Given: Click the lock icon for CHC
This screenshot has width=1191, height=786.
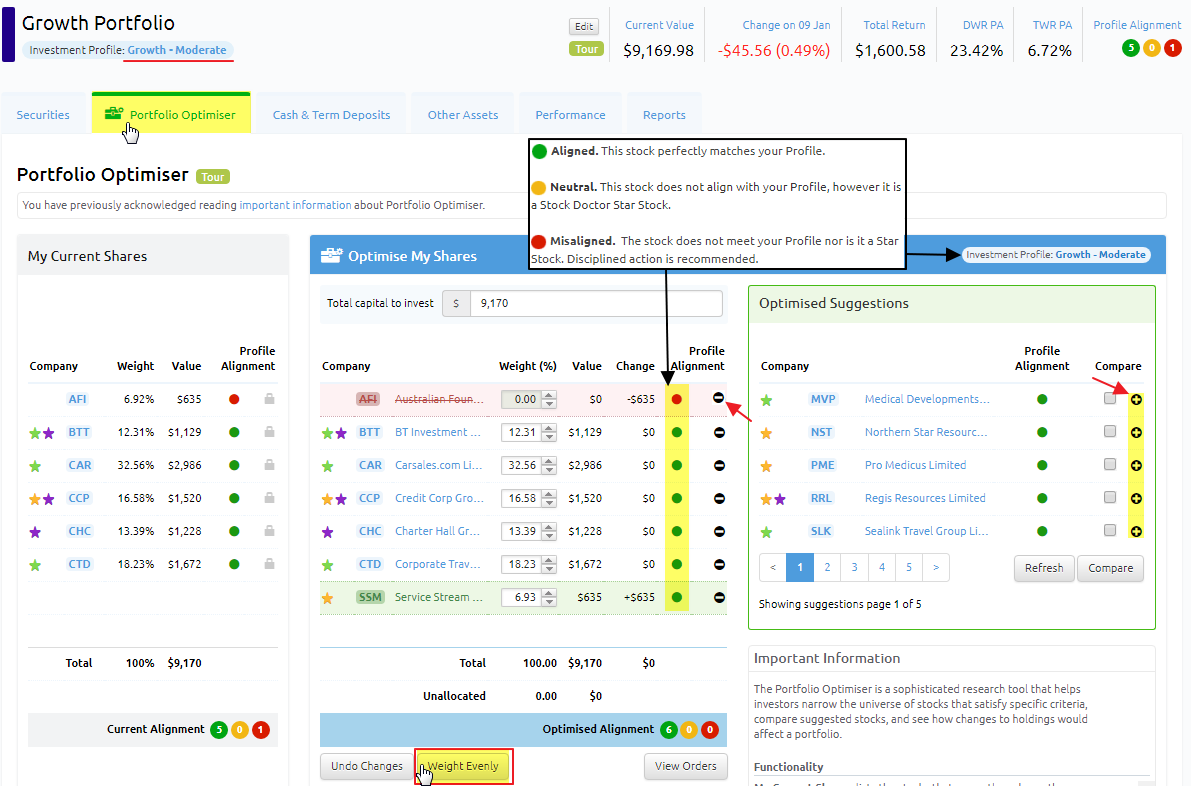Looking at the screenshot, I should (269, 531).
